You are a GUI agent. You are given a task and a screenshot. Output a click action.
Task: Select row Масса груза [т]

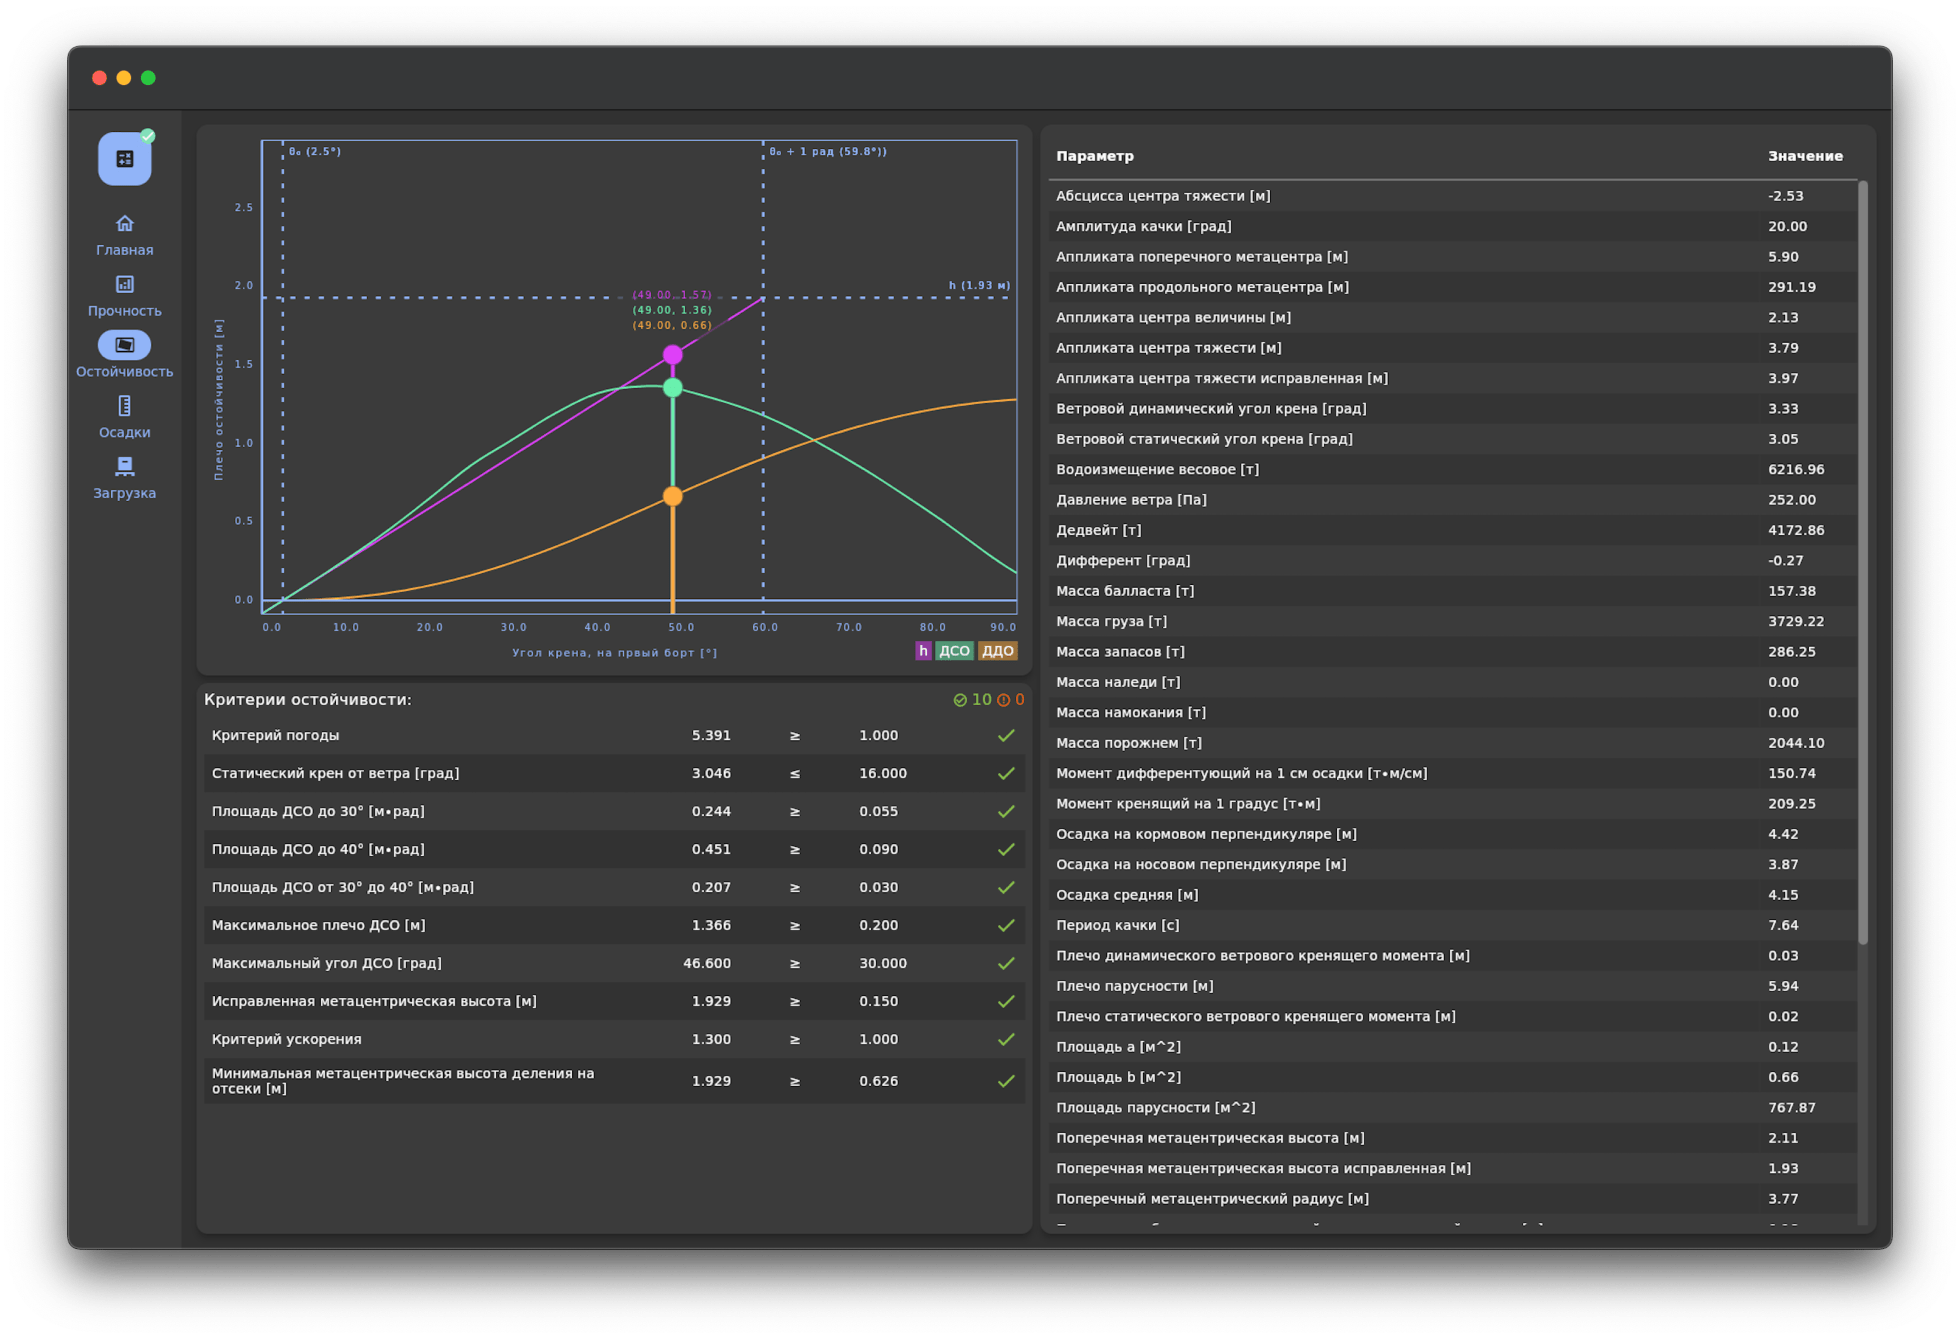pos(1452,622)
